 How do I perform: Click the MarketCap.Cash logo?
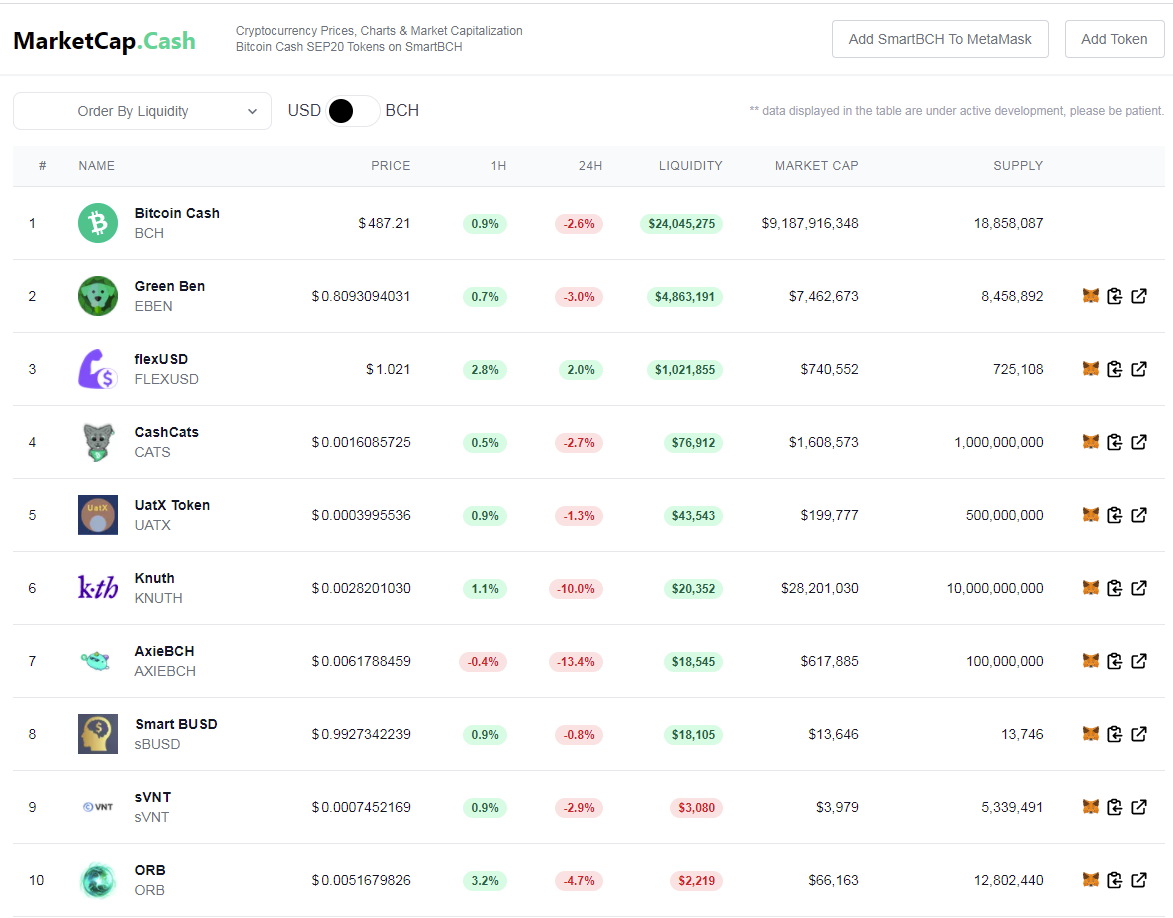[104, 40]
